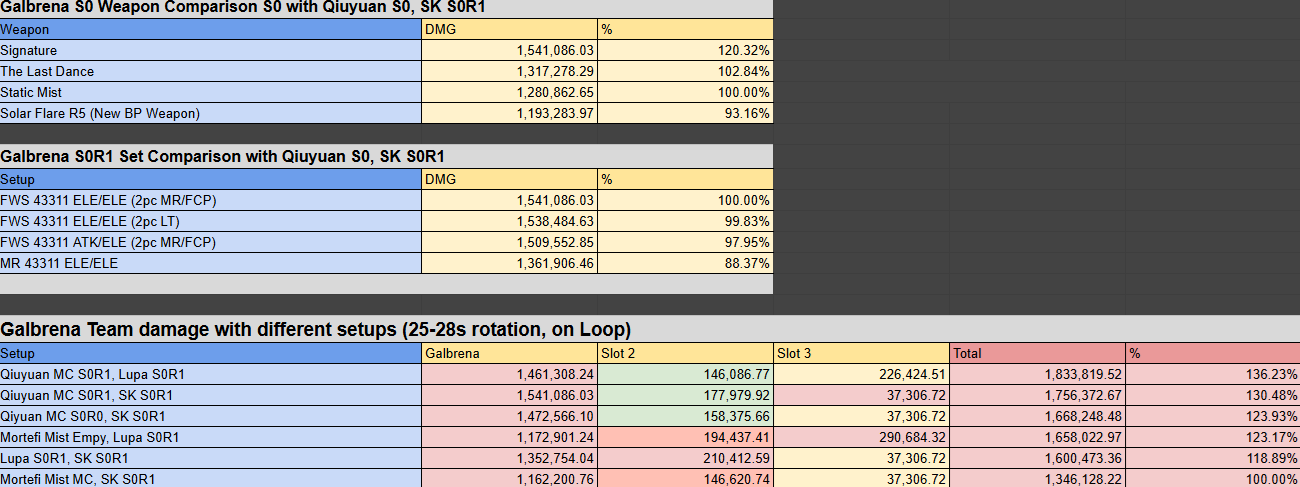The image size is (1300, 487).
Task: Click The Last Dance weapon row label
Action: [x=210, y=71]
